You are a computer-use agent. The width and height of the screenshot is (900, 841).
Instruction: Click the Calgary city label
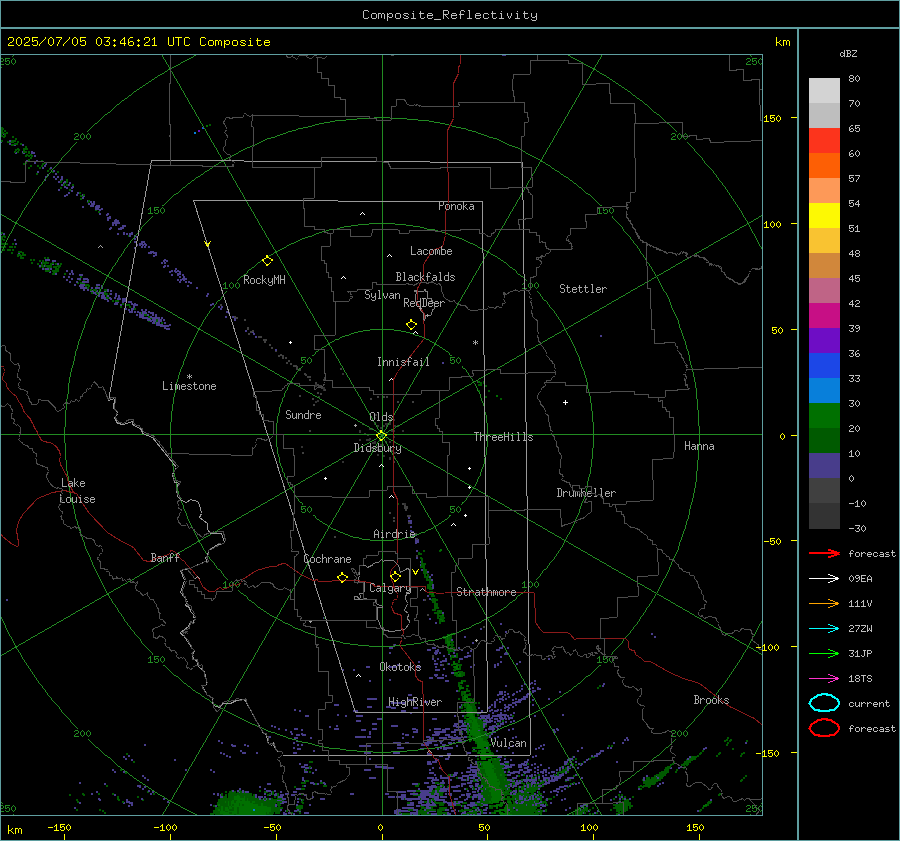pos(390,588)
